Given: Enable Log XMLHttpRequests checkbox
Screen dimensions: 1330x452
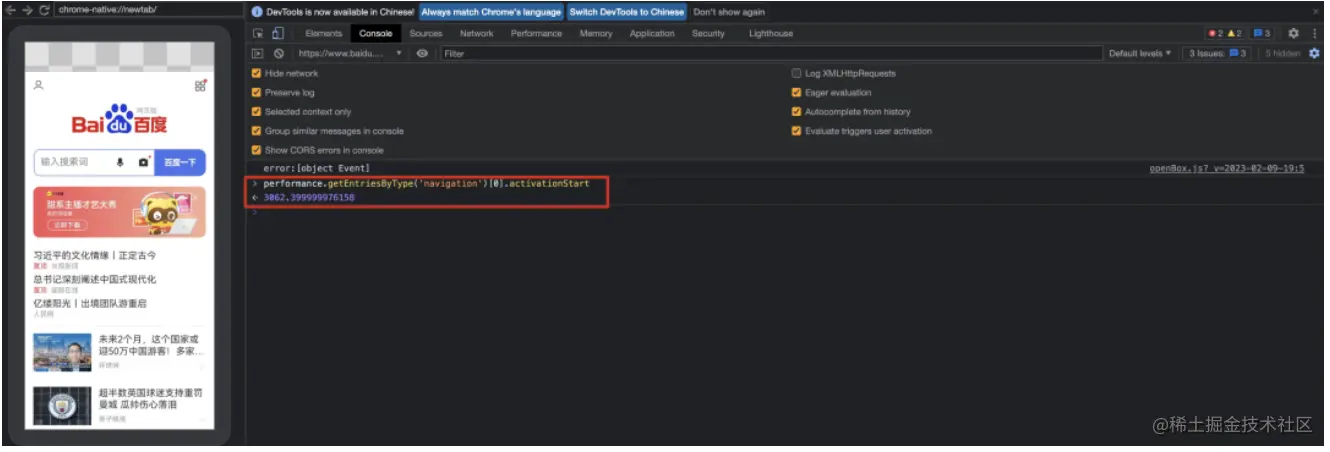Looking at the screenshot, I should 796,73.
